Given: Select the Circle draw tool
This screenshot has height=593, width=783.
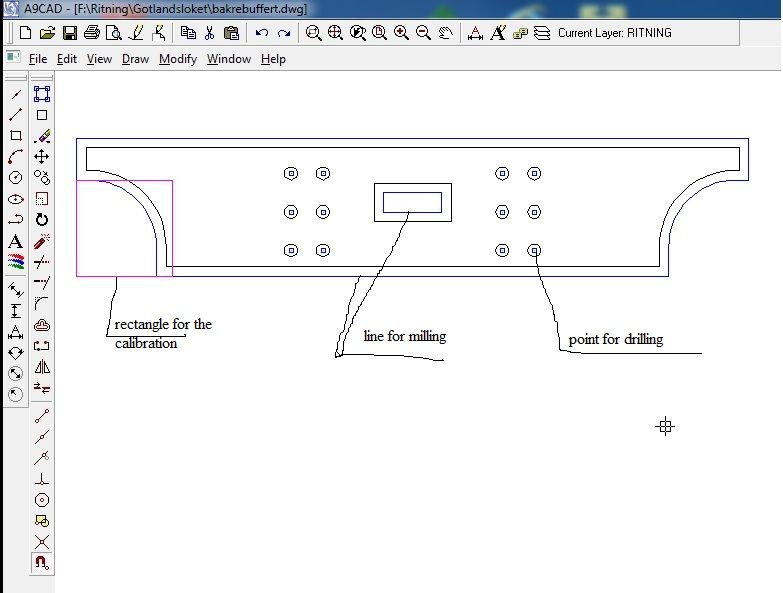Looking at the screenshot, I should (16, 178).
